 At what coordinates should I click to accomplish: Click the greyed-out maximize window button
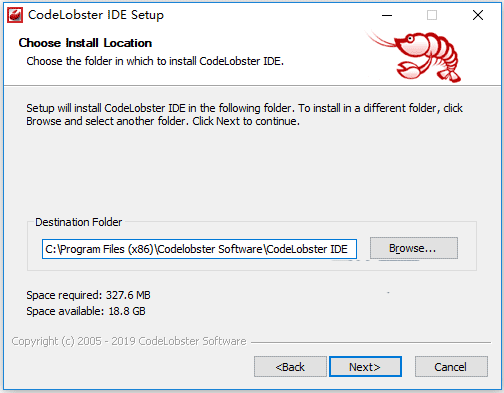click(x=432, y=15)
